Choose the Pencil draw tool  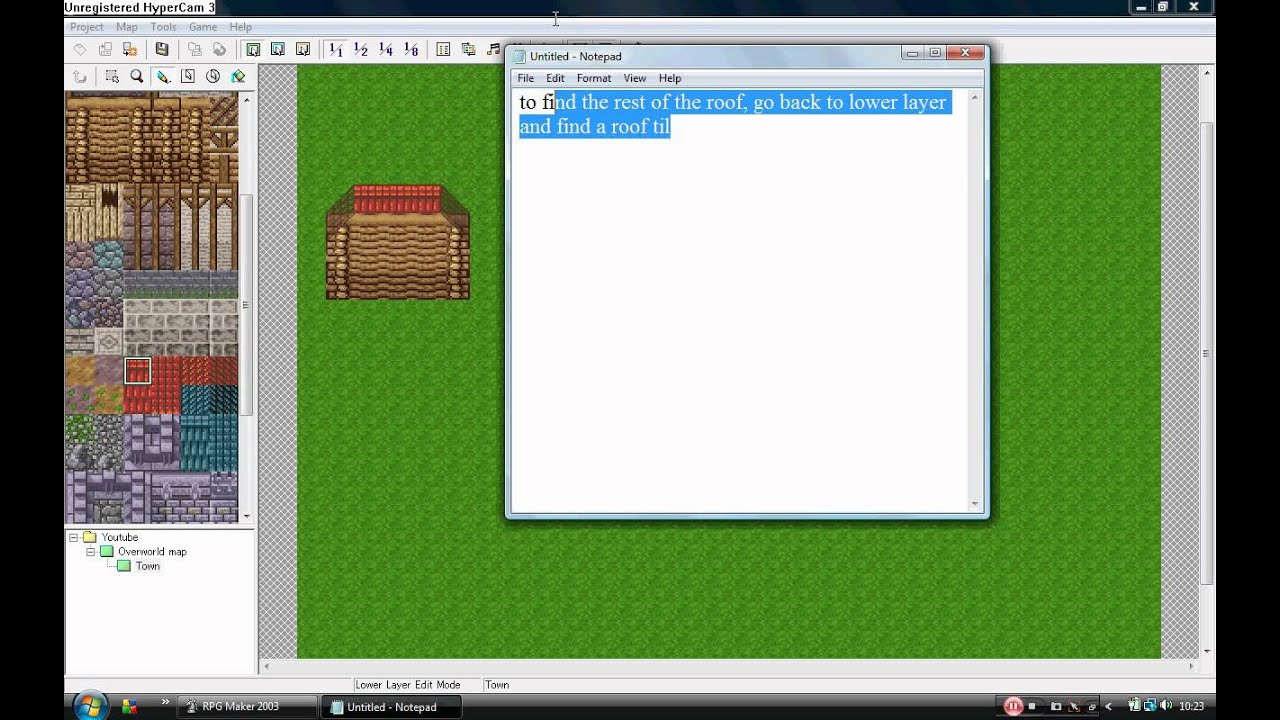tap(163, 76)
